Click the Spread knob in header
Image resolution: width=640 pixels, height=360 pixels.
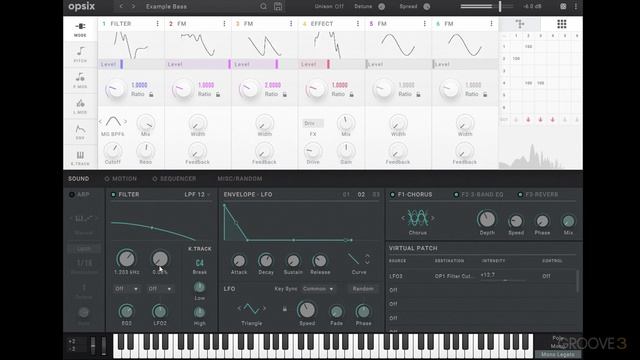click(x=427, y=7)
